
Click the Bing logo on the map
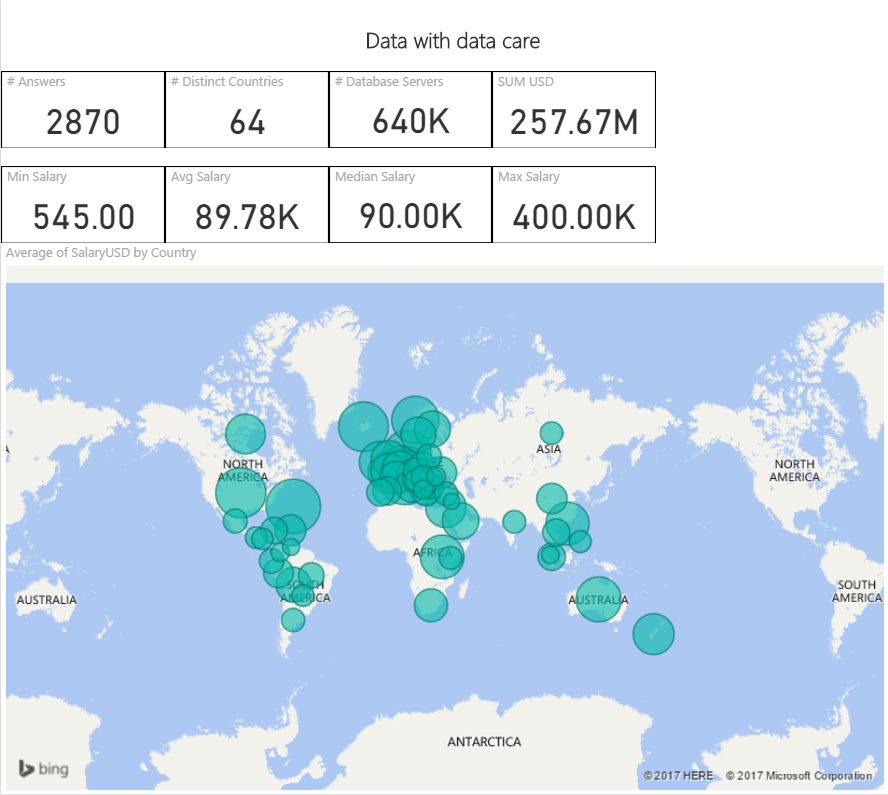(x=43, y=768)
